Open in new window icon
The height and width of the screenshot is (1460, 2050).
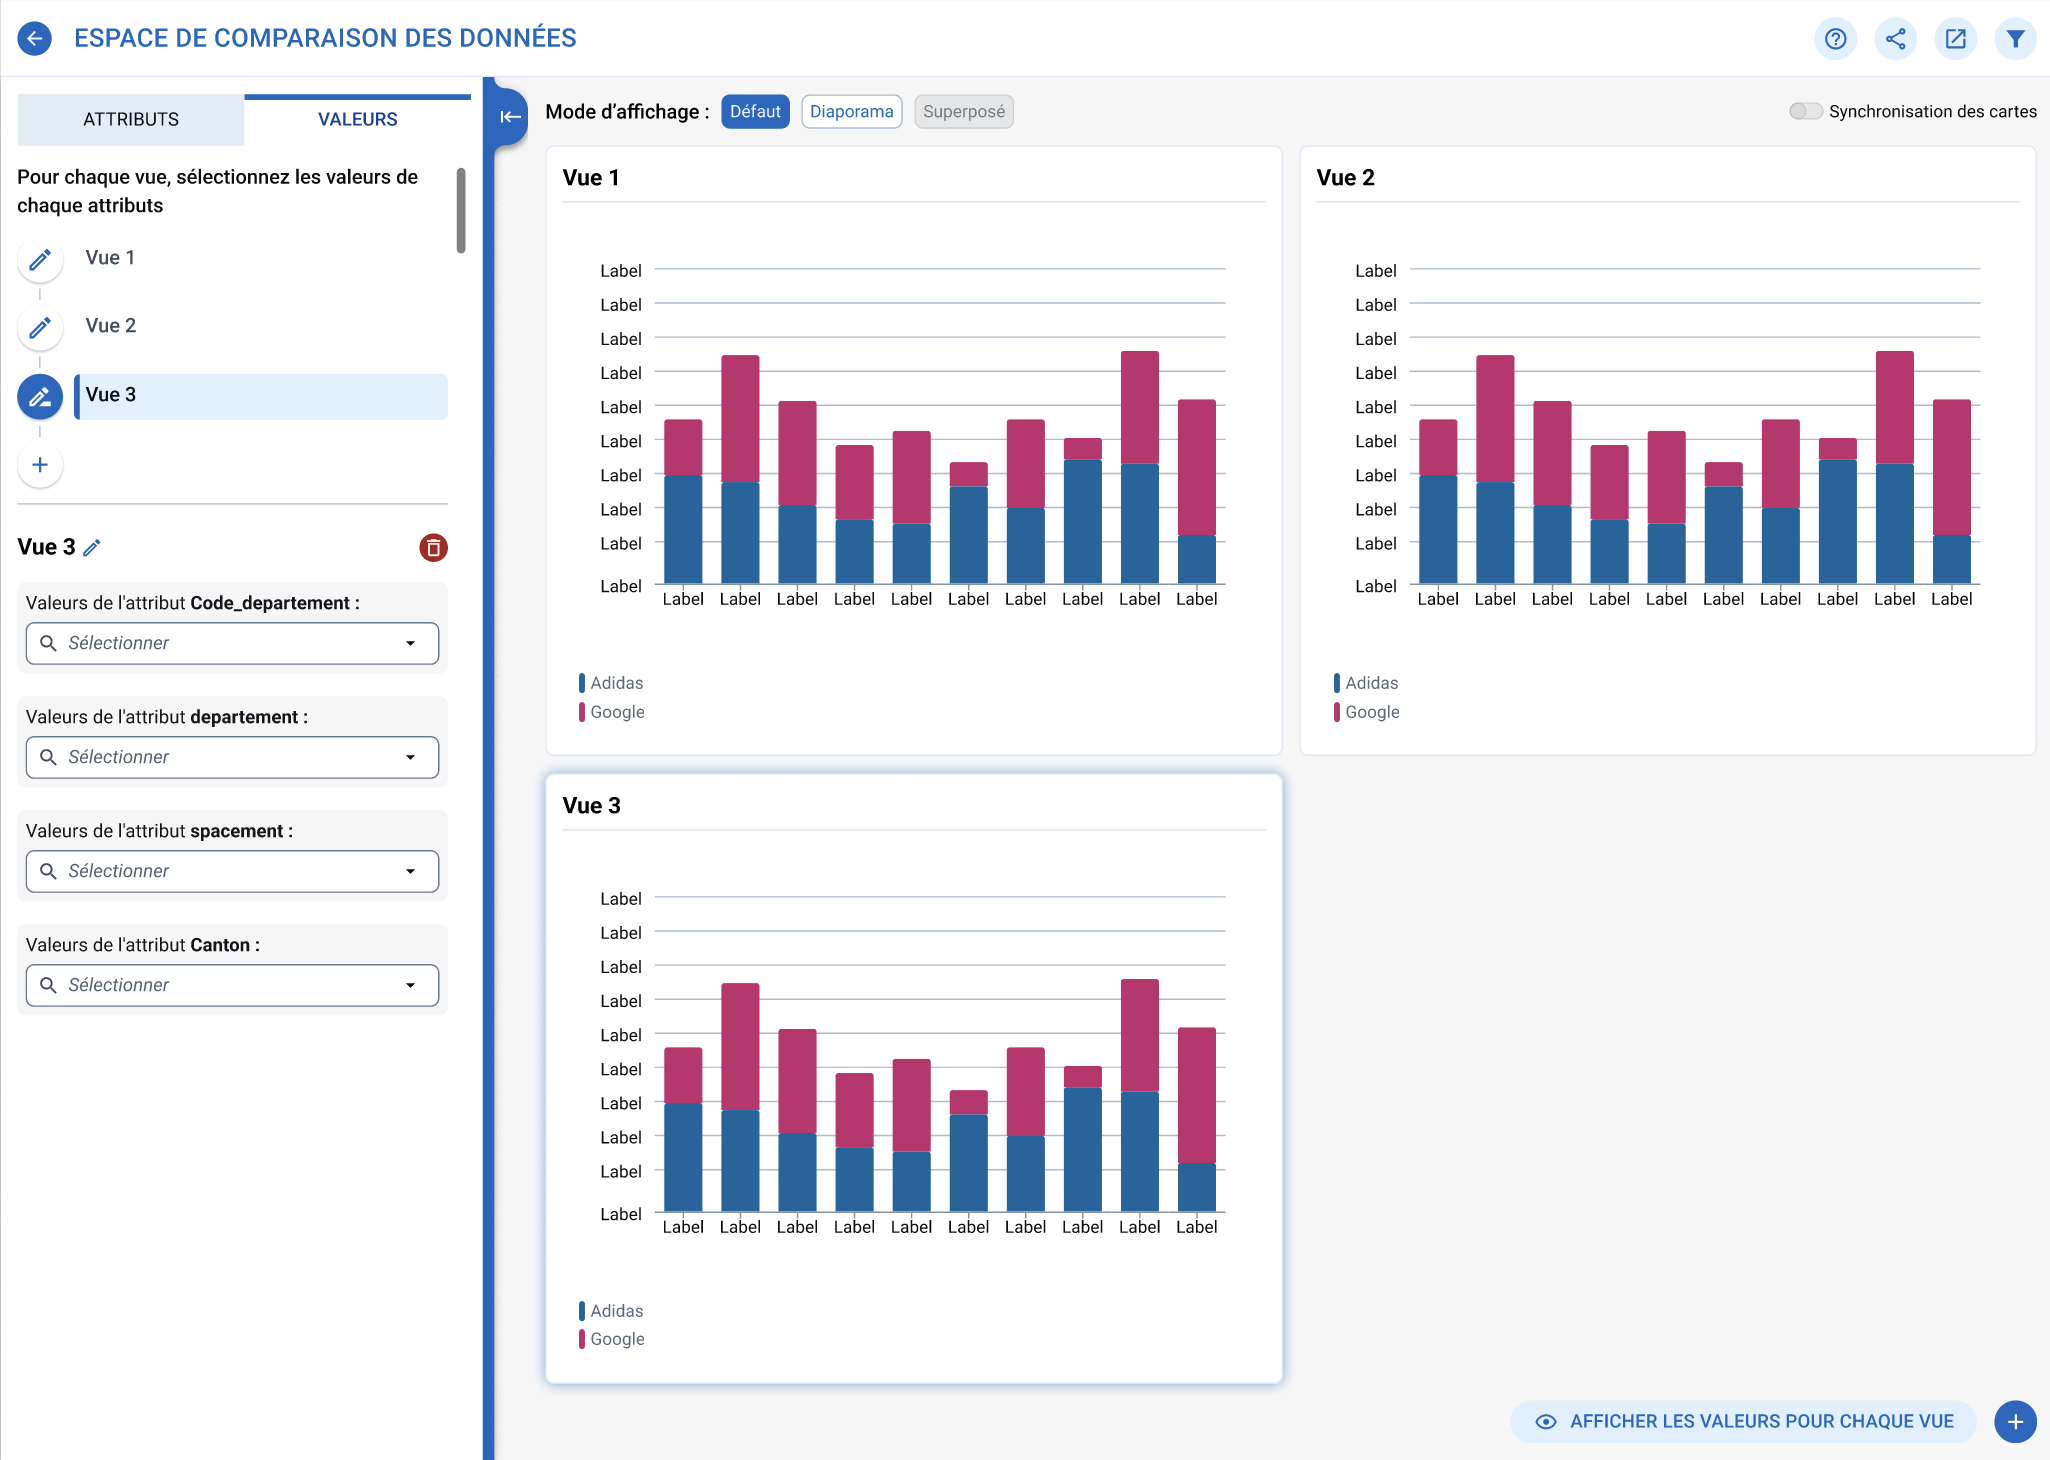click(1955, 39)
